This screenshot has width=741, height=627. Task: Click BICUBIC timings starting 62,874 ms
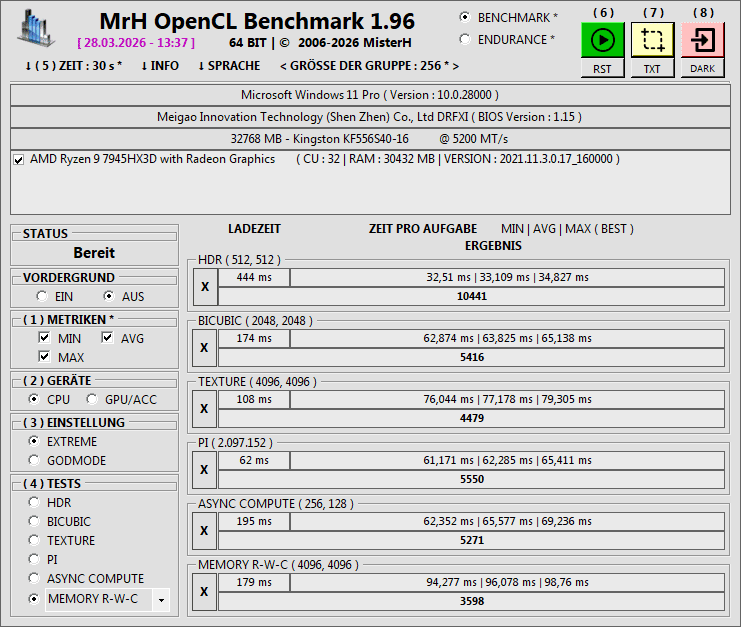507,338
